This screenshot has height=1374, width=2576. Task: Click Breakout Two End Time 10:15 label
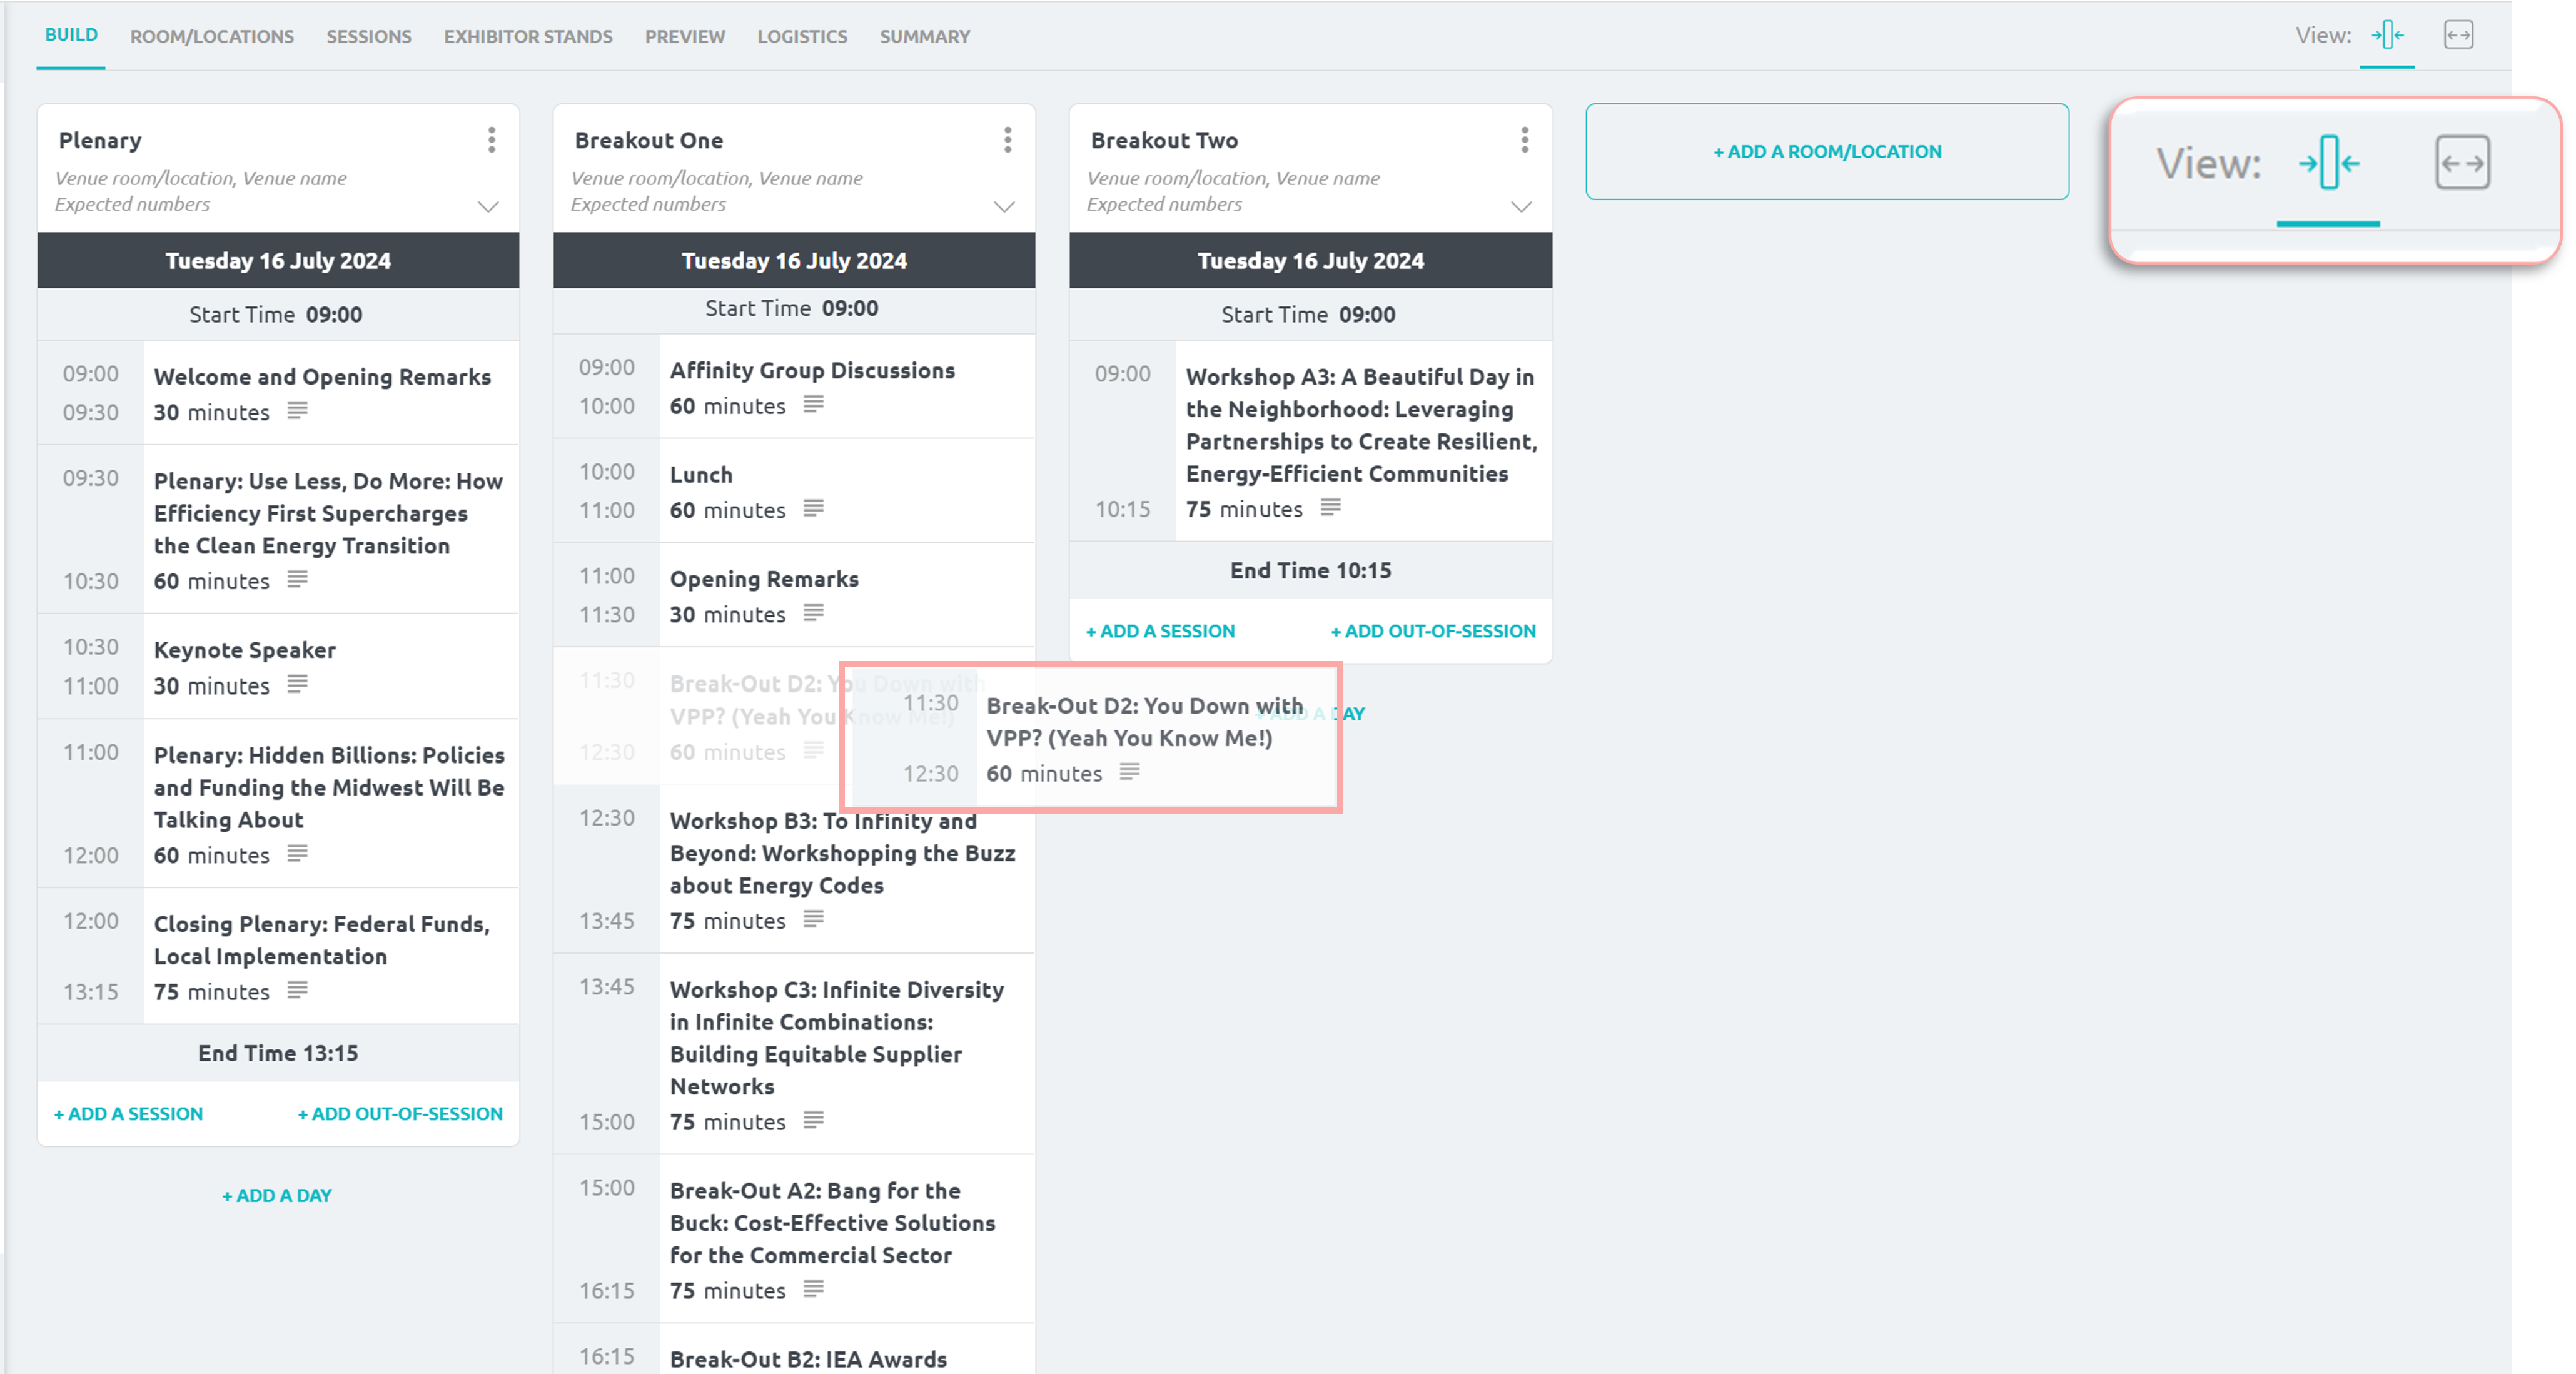click(x=1310, y=571)
